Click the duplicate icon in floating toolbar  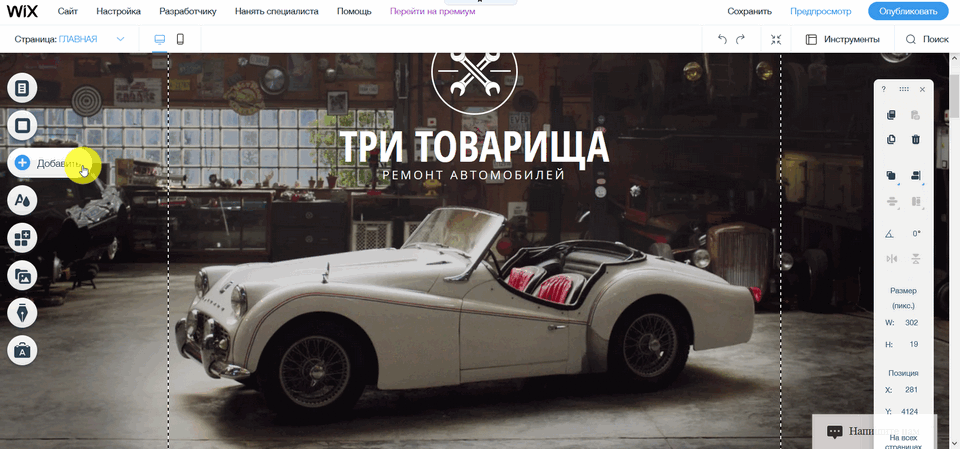[x=891, y=139]
